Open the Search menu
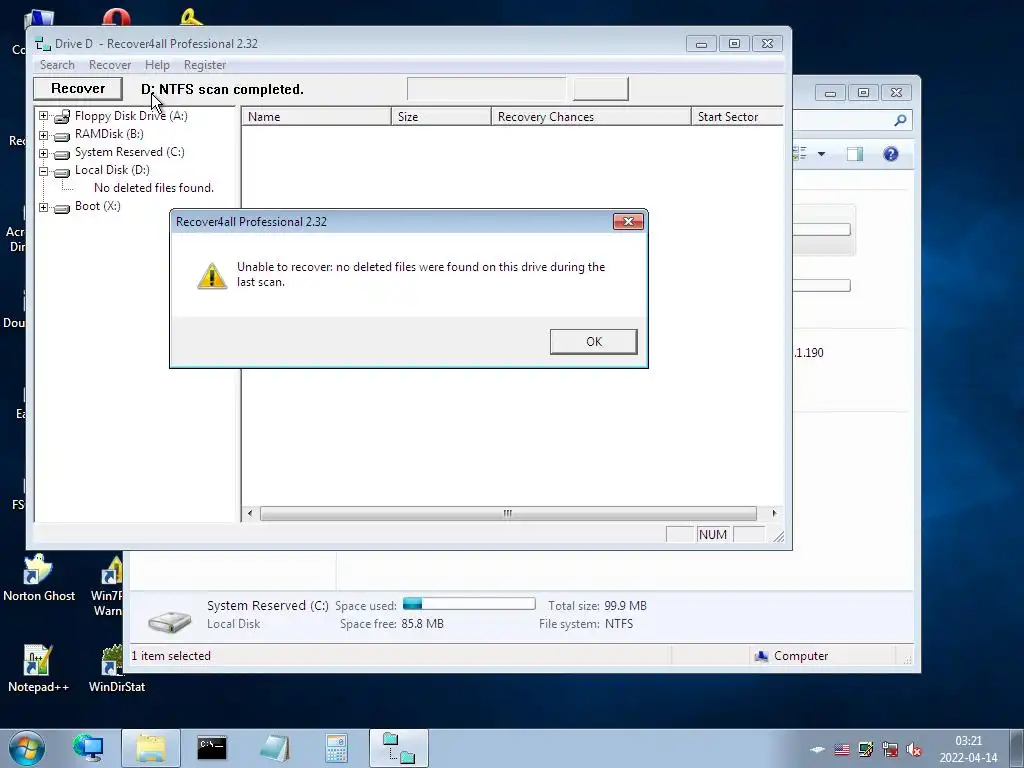The height and width of the screenshot is (768, 1024). pyautogui.click(x=57, y=65)
